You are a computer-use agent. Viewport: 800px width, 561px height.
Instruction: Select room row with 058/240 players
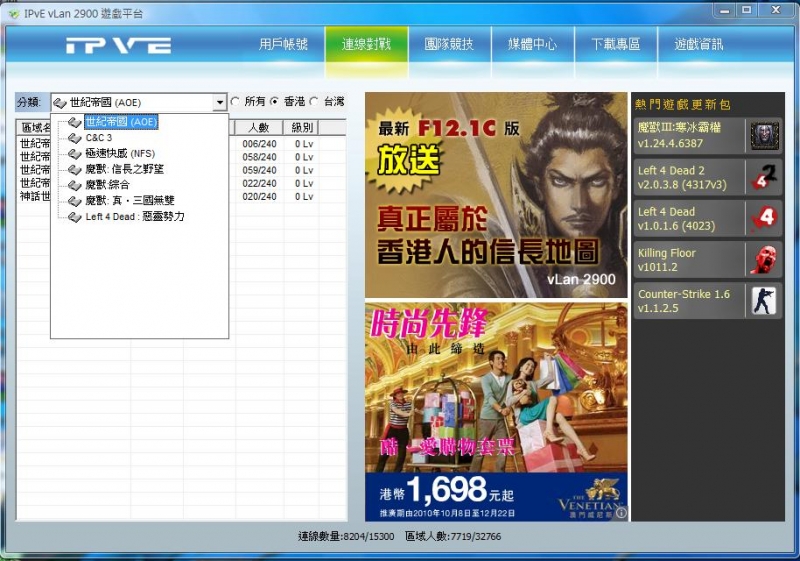(x=182, y=157)
